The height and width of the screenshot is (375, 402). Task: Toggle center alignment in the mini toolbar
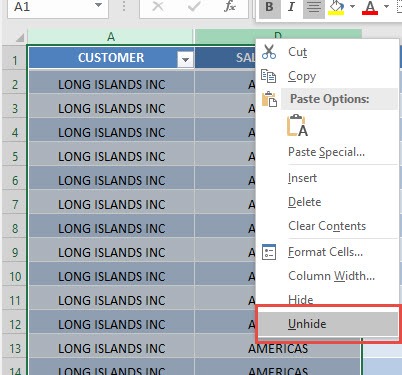pyautogui.click(x=313, y=7)
